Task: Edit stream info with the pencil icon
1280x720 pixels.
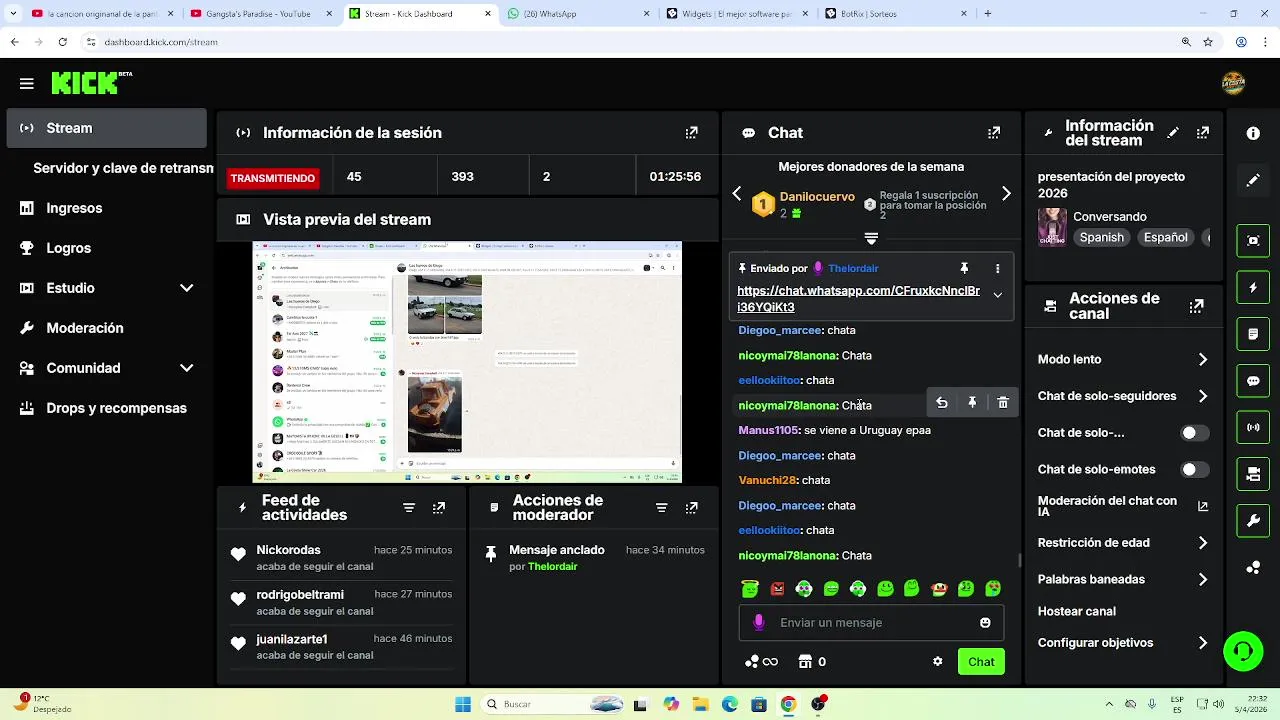Action: (1173, 132)
